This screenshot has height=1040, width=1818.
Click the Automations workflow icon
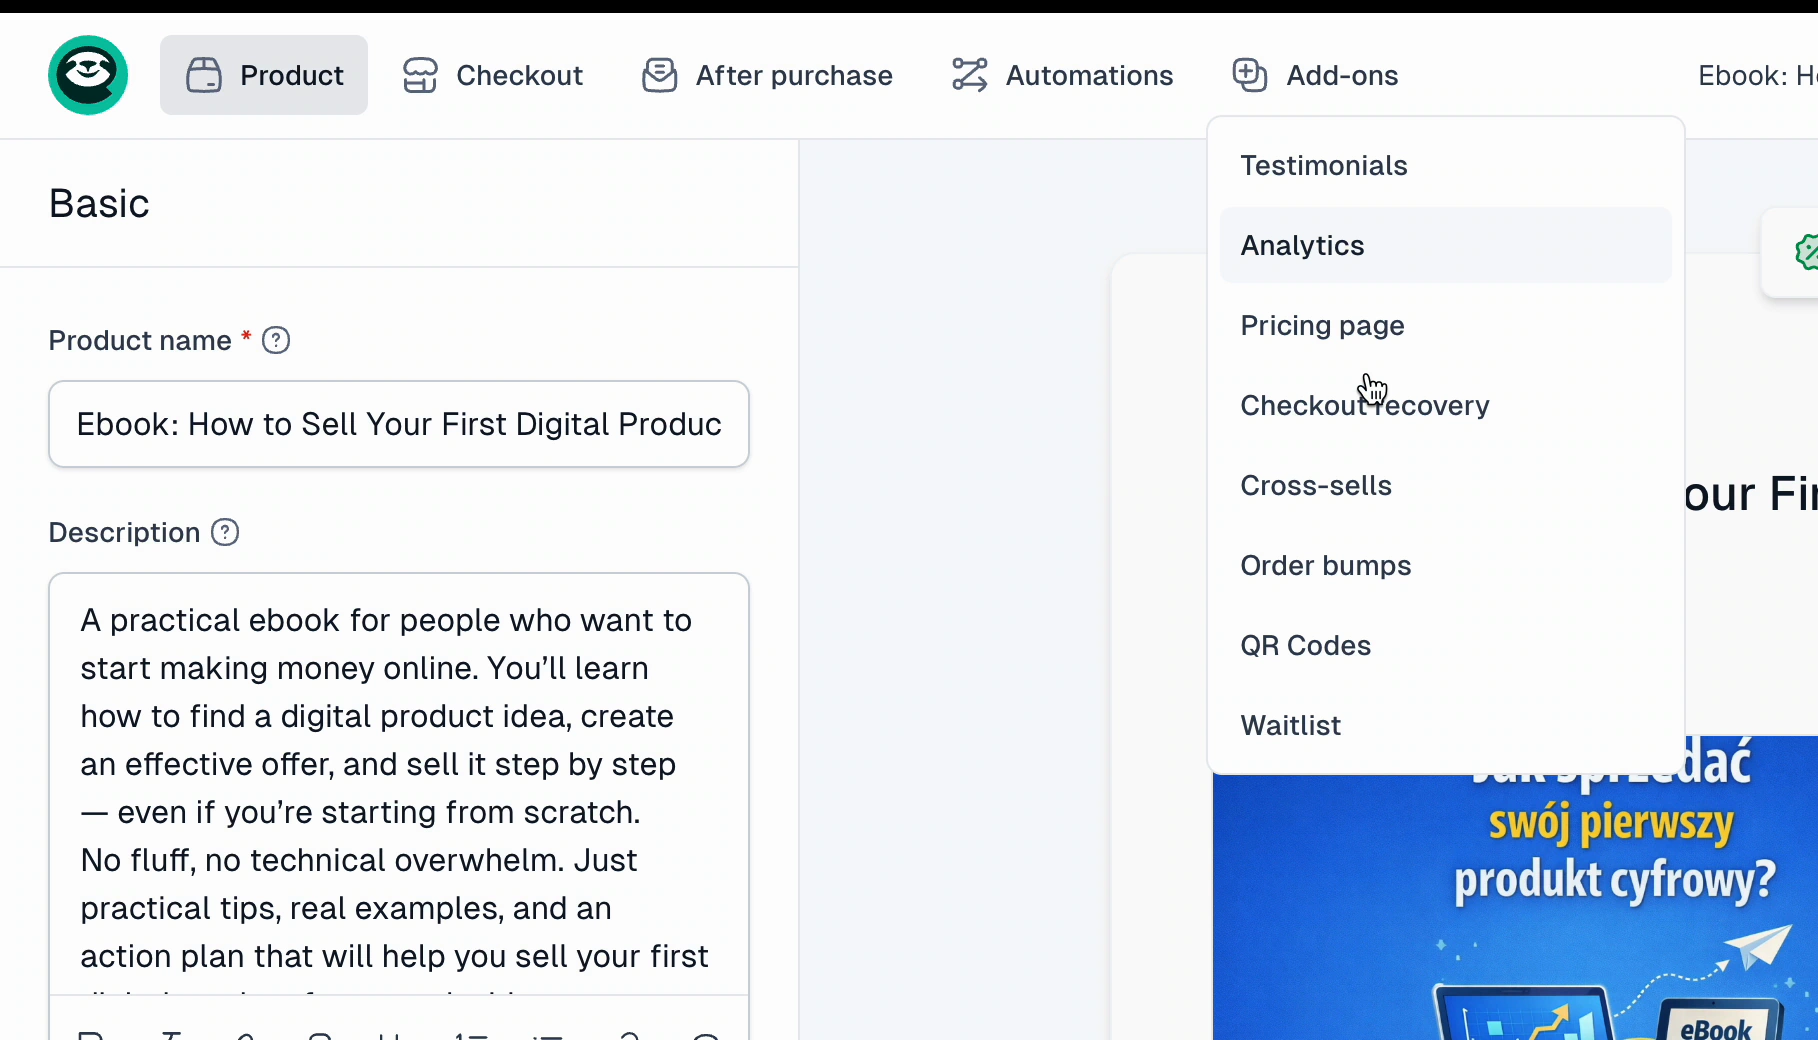pyautogui.click(x=969, y=75)
